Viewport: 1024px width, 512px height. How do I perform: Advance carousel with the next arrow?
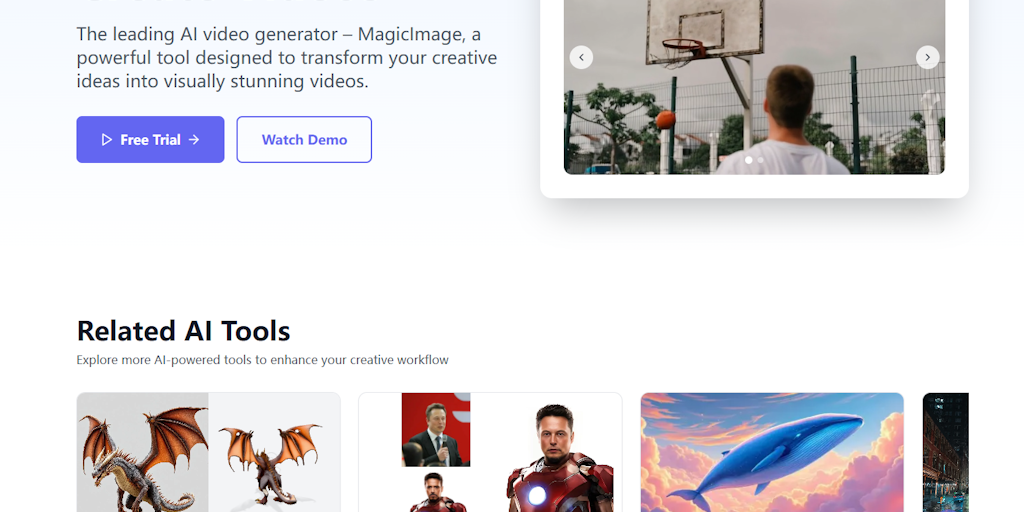[927, 57]
